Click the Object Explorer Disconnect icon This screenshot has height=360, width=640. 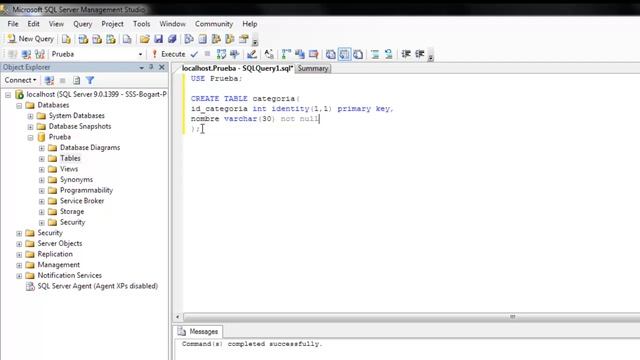click(49, 80)
